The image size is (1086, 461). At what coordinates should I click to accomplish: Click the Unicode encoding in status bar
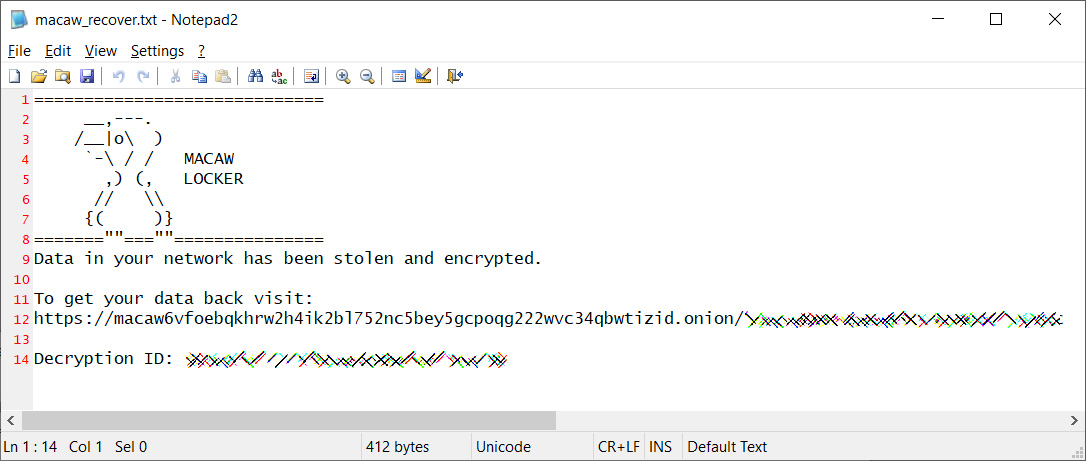point(504,447)
